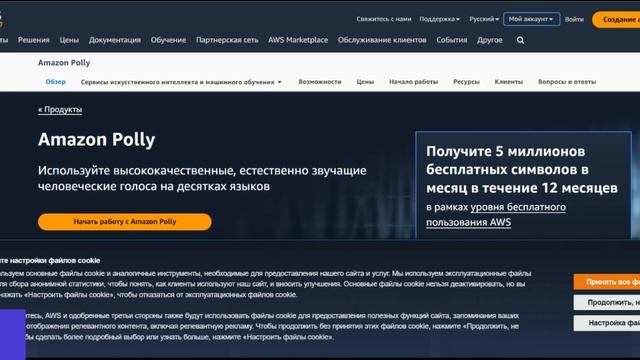
Task: Expand Сервисы искусственного интеллекта dropdown
Action: pos(181,82)
